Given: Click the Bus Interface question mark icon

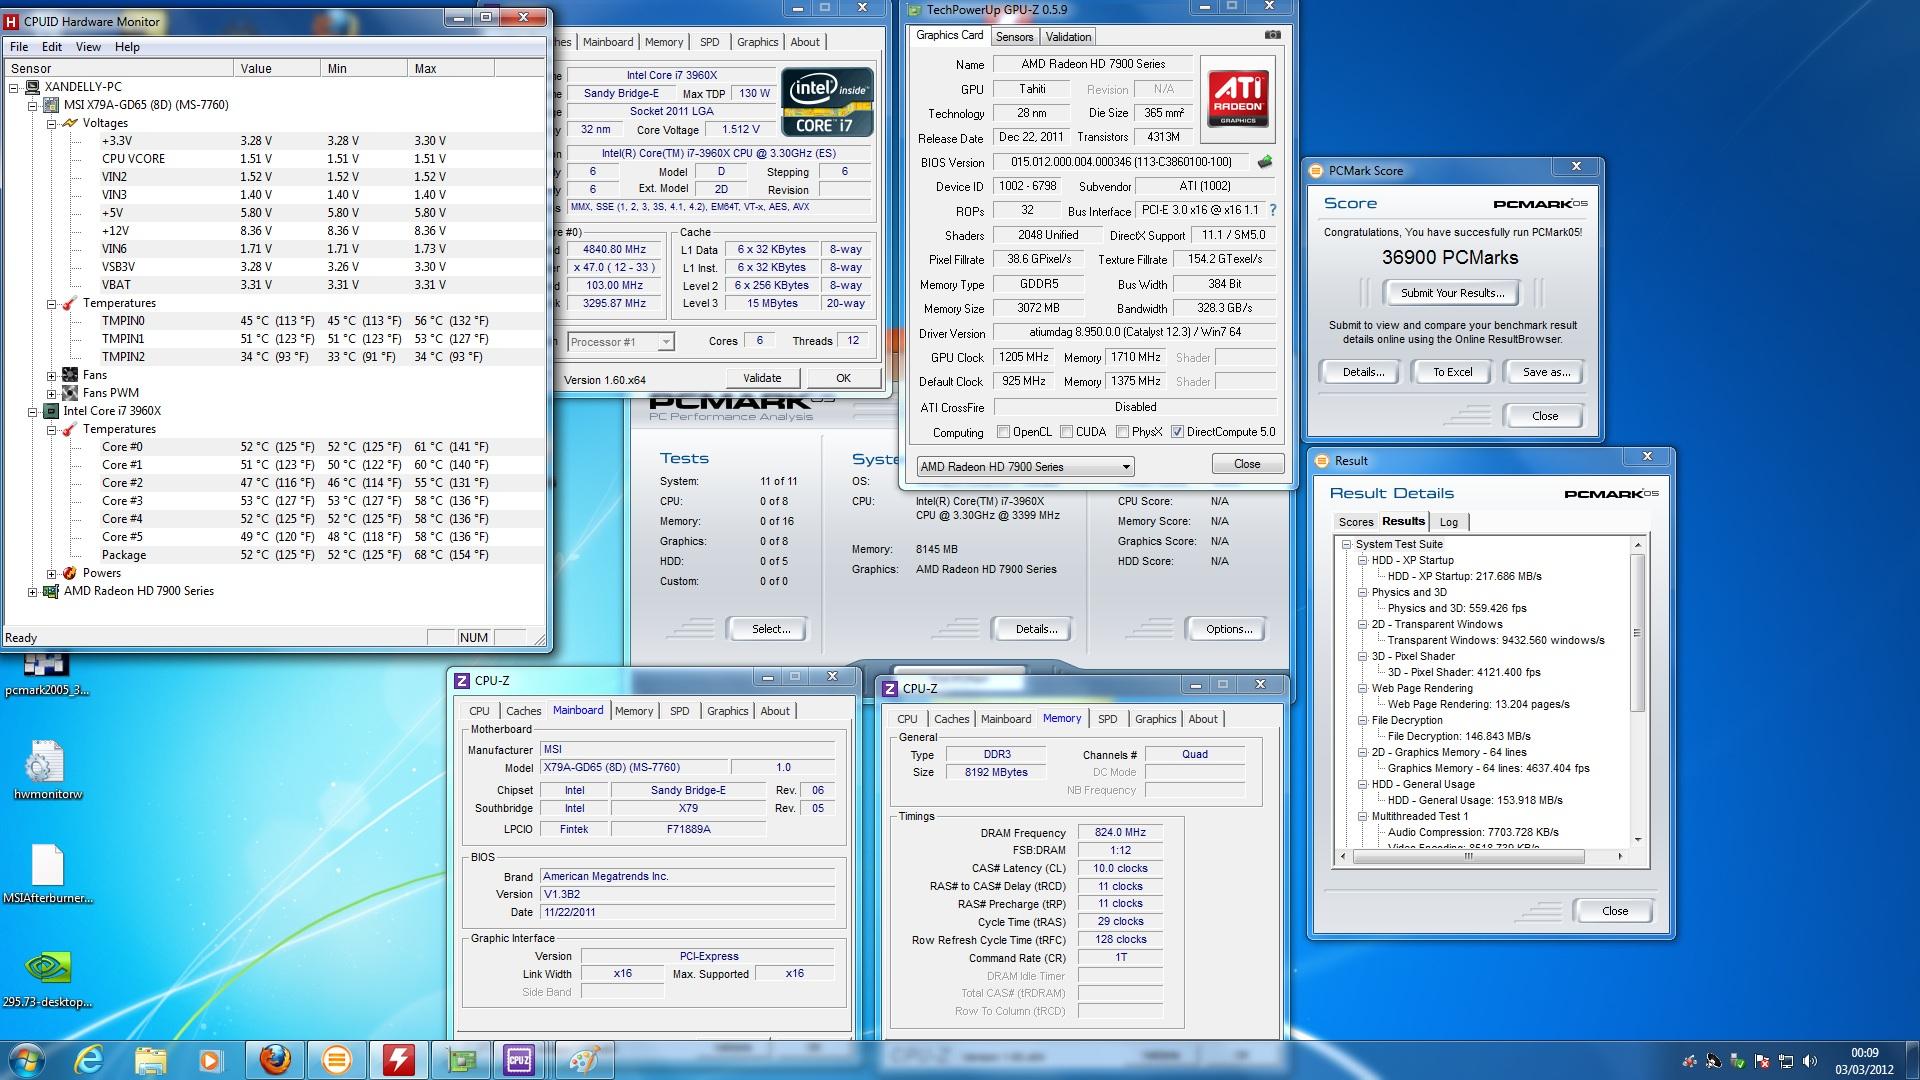Looking at the screenshot, I should click(x=1272, y=211).
